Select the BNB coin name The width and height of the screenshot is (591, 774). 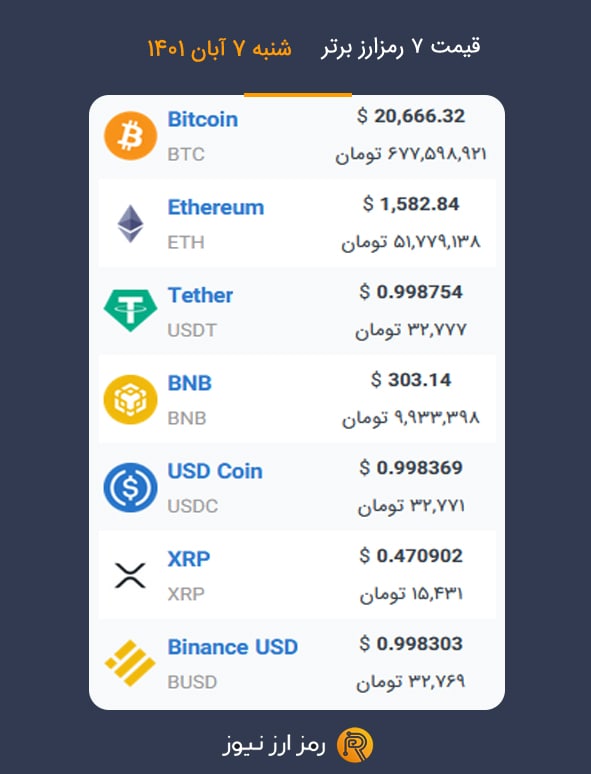(x=190, y=383)
